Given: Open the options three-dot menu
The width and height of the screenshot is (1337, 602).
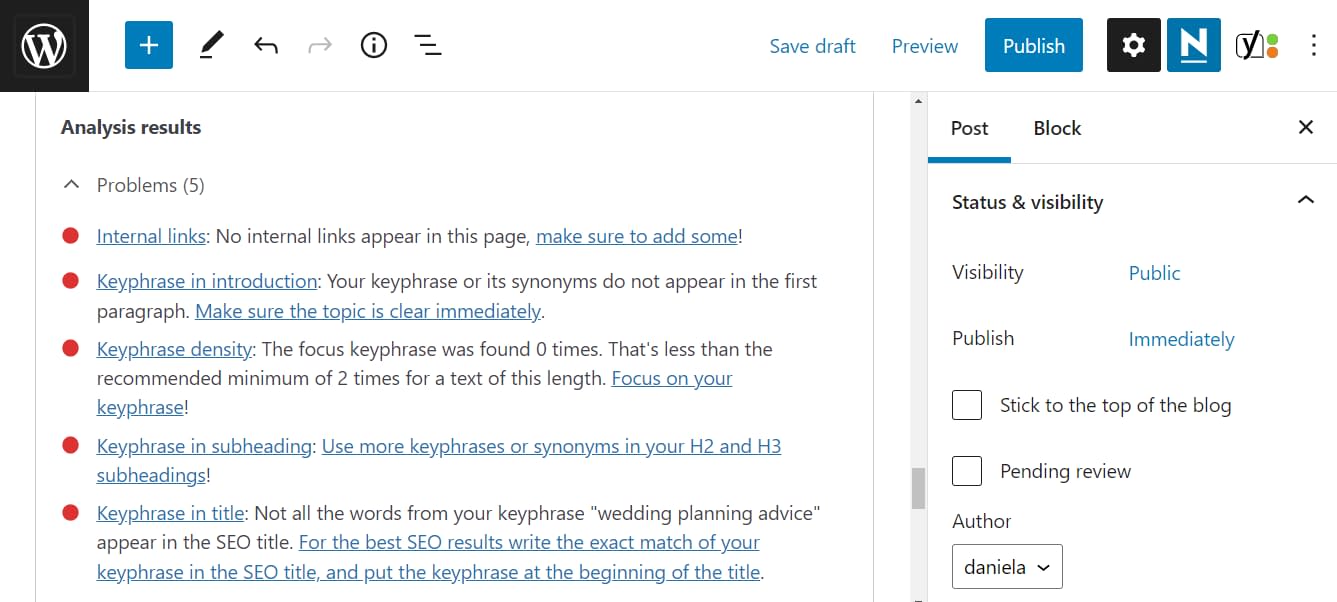Looking at the screenshot, I should pyautogui.click(x=1315, y=44).
